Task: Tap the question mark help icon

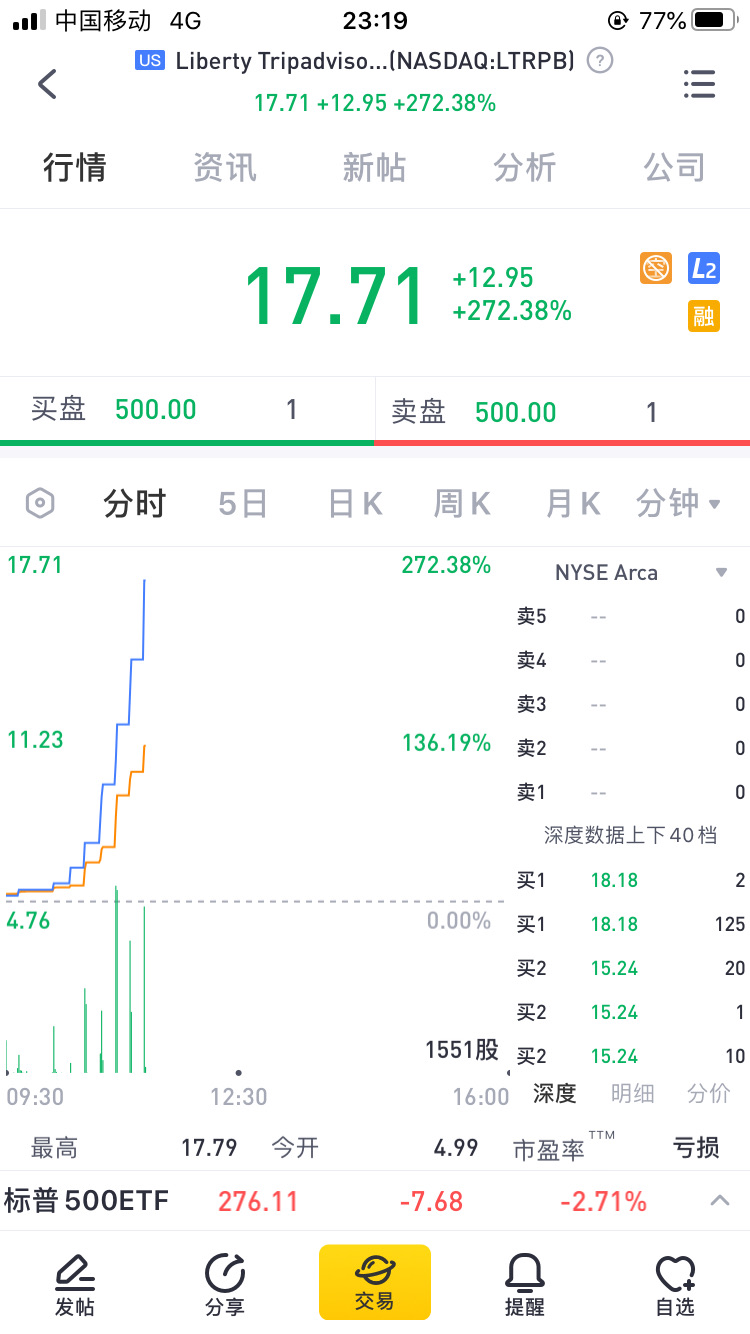Action: tap(599, 60)
